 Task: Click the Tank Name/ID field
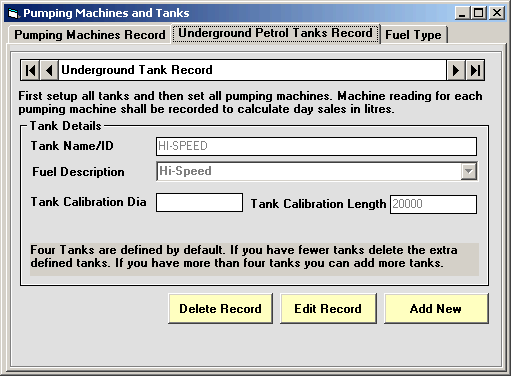point(316,146)
